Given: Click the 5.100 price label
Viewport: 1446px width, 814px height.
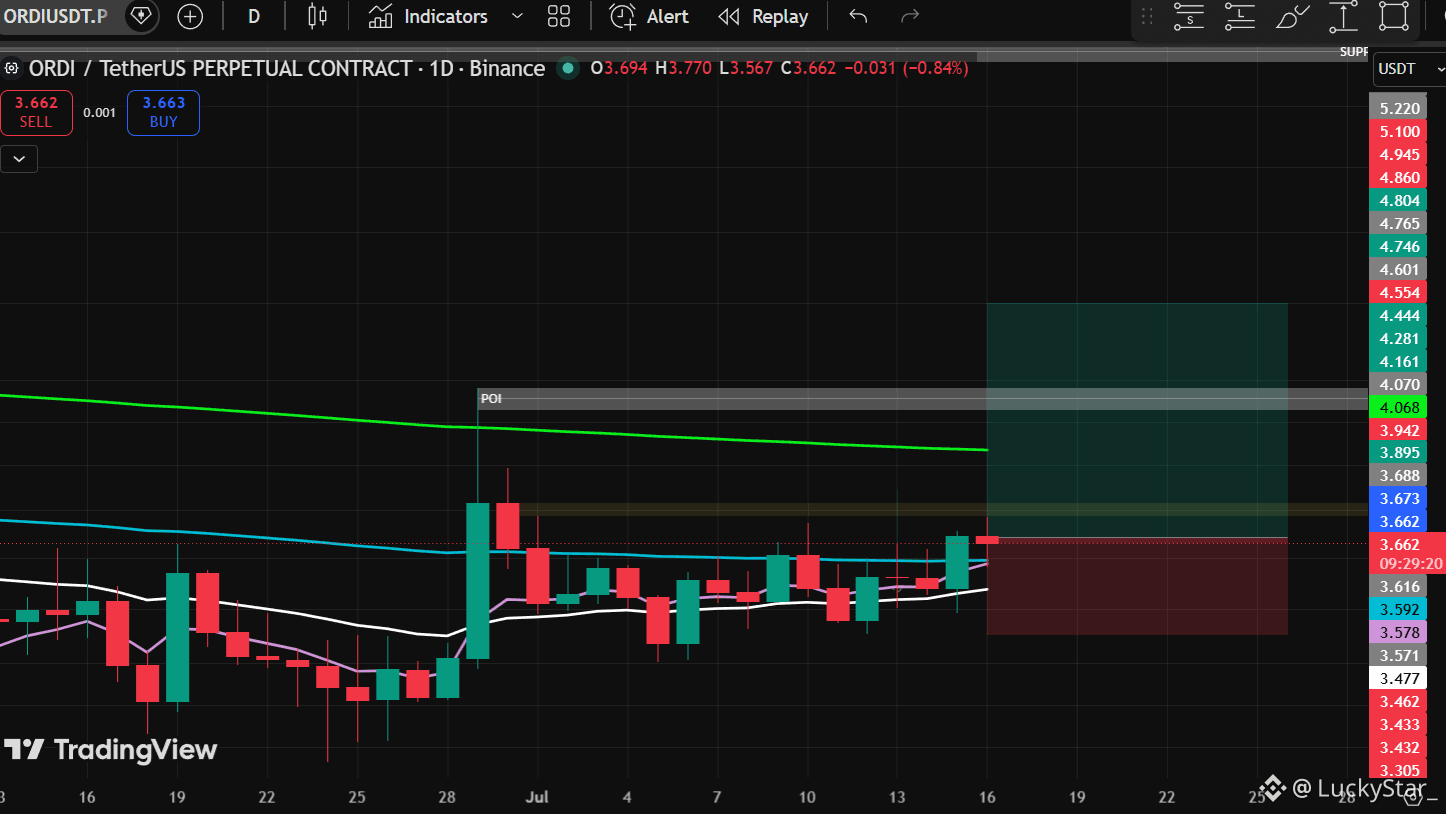Looking at the screenshot, I should pyautogui.click(x=1399, y=131).
